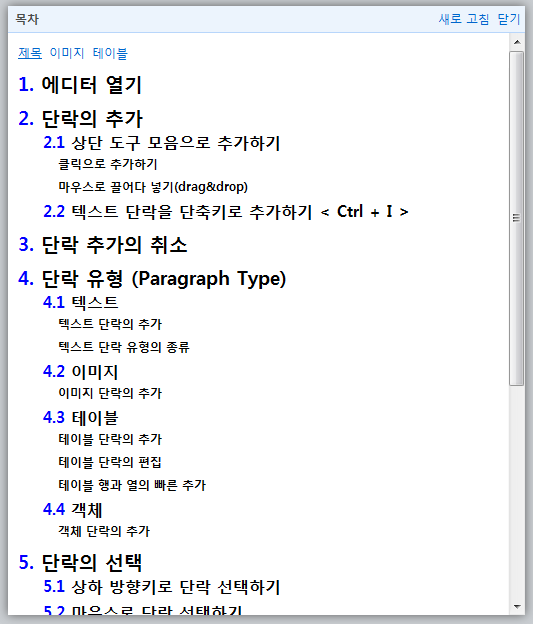Switch to the 테이블 tab
The height and width of the screenshot is (624, 533).
click(x=110, y=53)
